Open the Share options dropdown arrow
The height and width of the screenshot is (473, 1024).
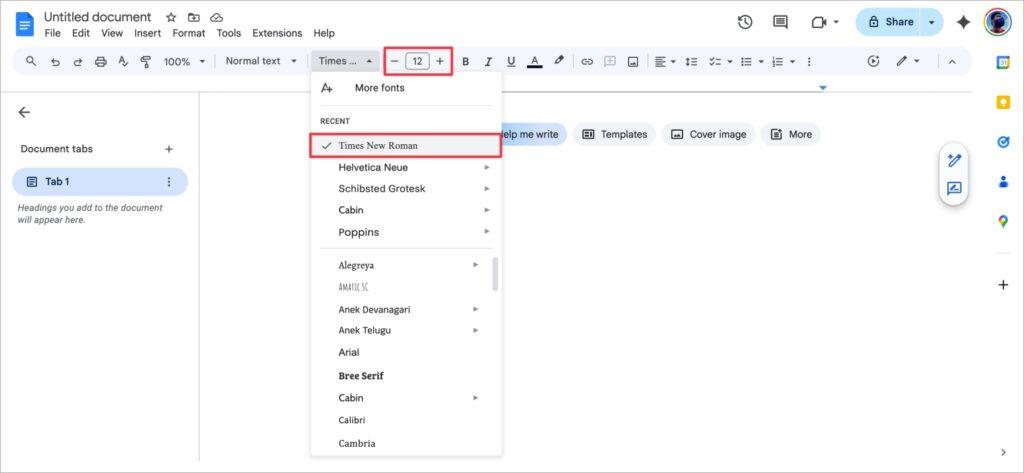coord(932,22)
